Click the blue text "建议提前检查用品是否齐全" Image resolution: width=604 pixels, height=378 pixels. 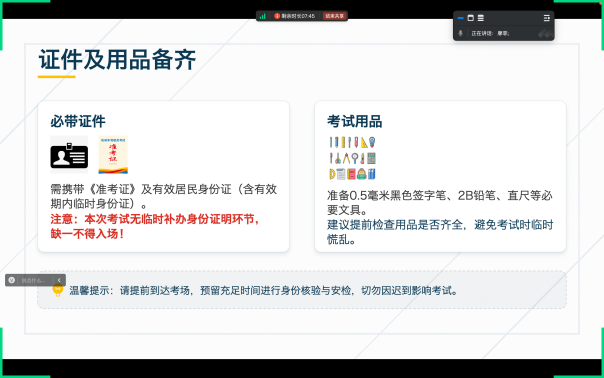[395, 225]
